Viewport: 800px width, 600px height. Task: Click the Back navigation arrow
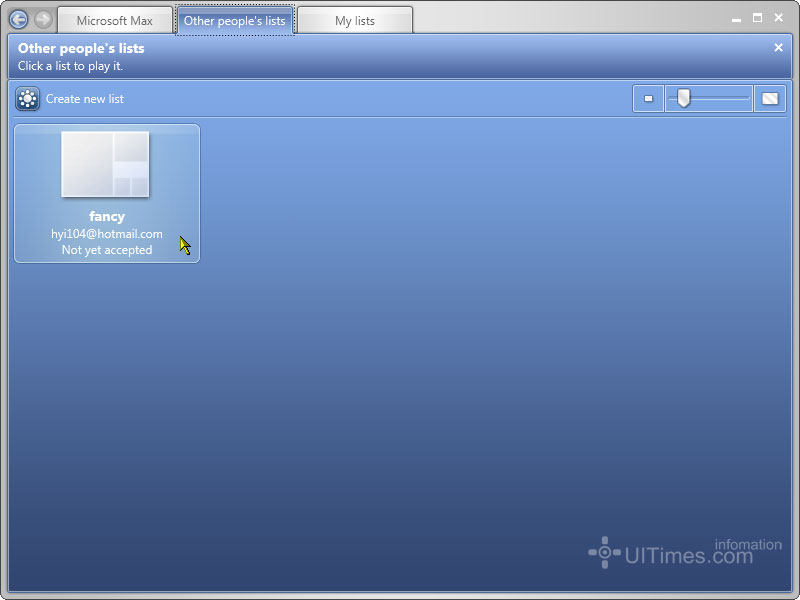coord(19,20)
